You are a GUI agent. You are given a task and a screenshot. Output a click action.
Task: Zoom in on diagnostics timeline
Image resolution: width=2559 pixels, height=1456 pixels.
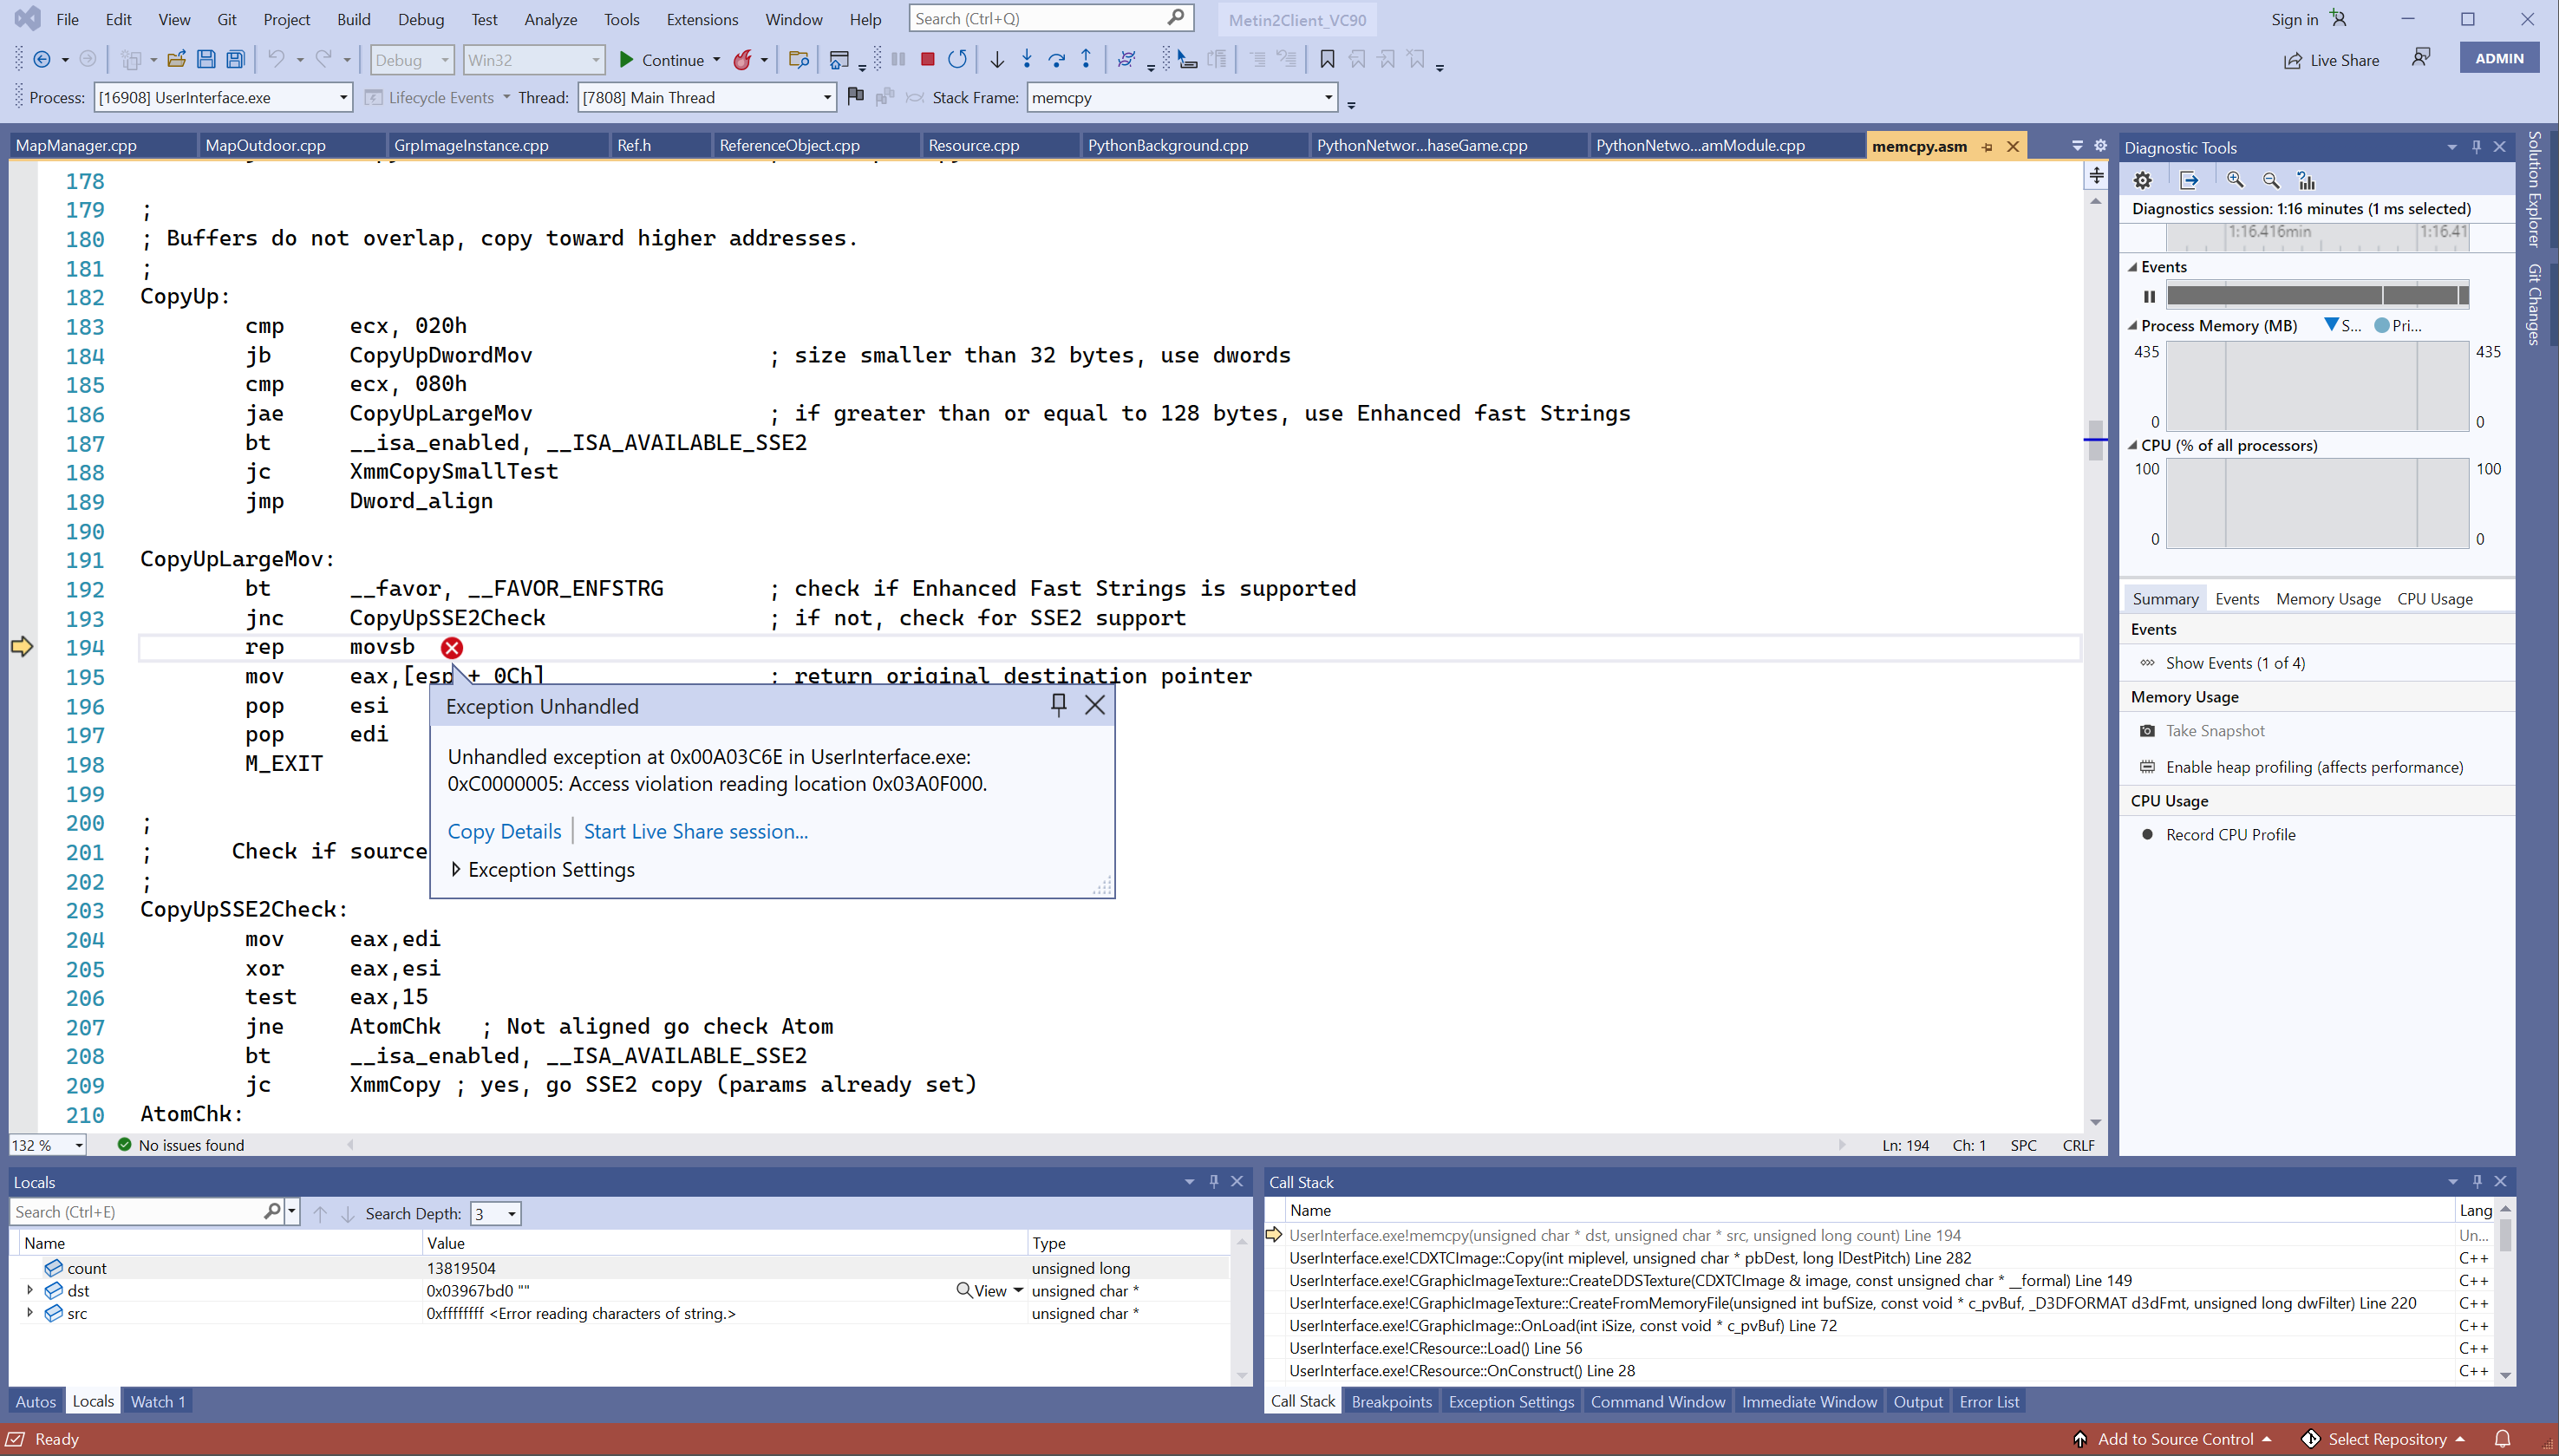2234,181
